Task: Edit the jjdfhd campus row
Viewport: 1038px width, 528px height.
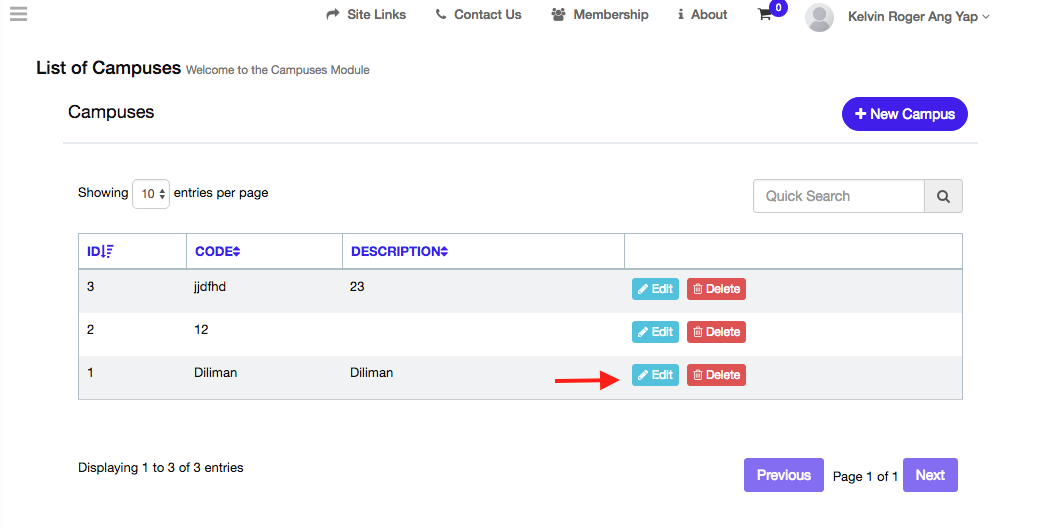Action: 655,289
